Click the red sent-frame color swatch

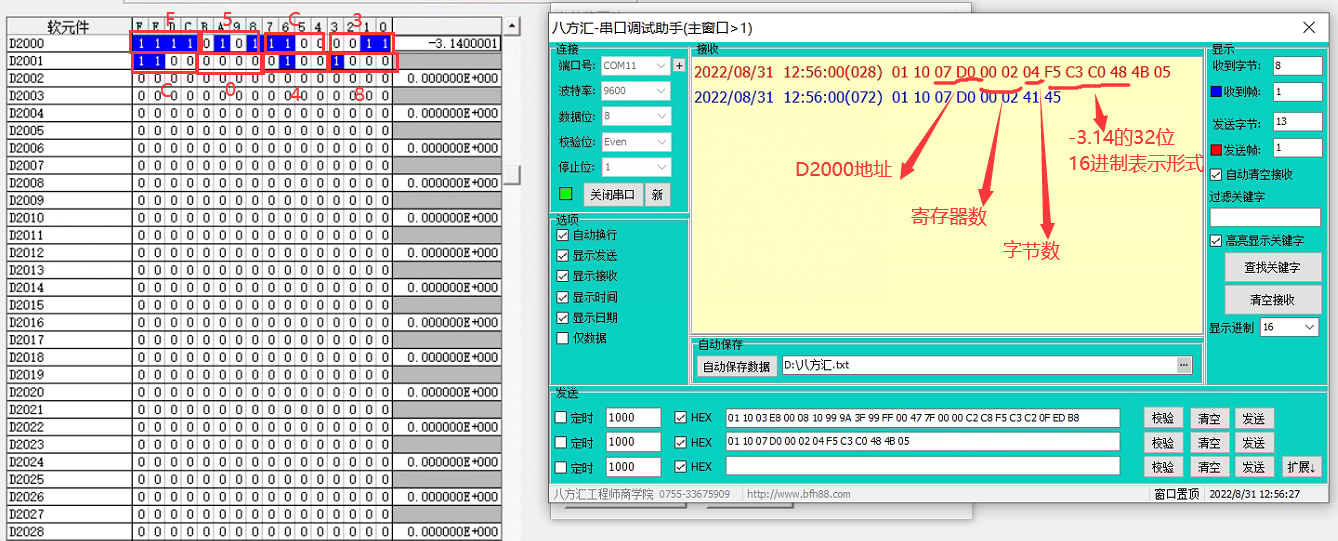tap(1216, 148)
